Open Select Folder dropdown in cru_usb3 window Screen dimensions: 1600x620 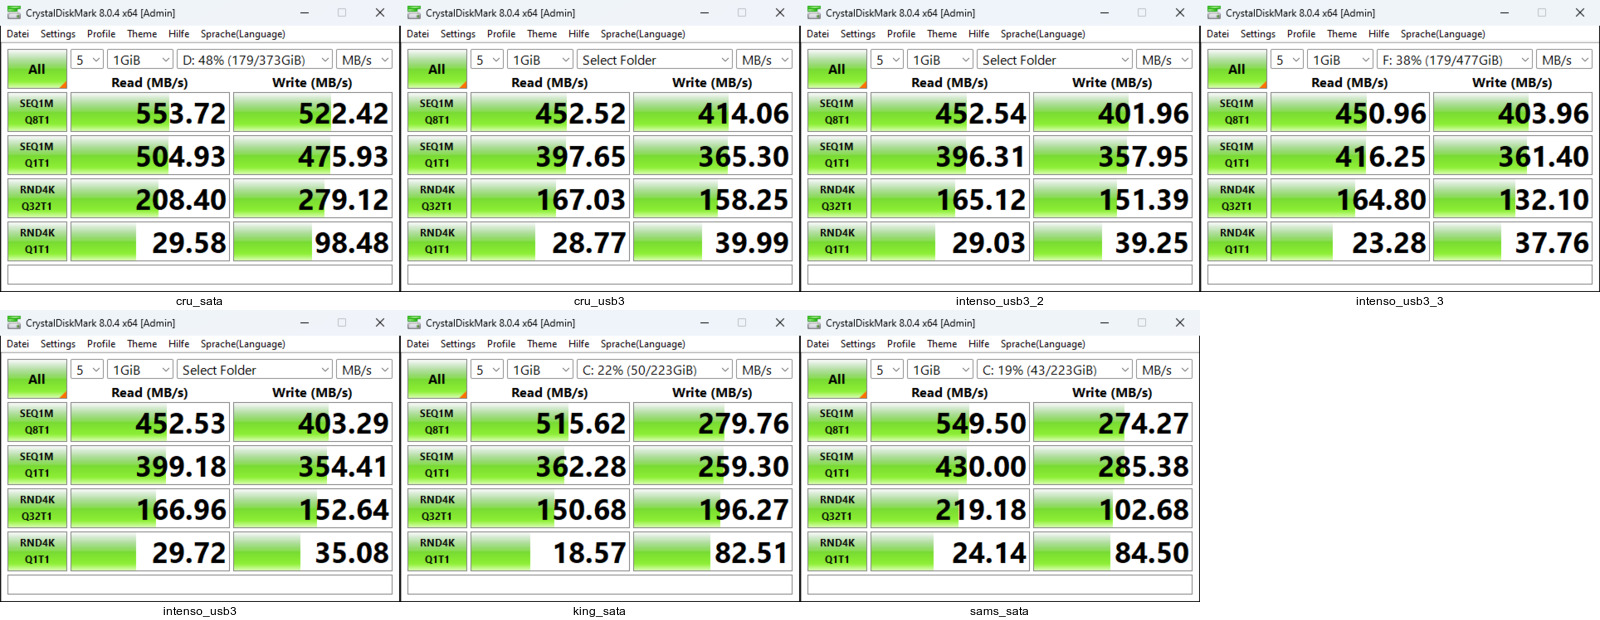654,60
